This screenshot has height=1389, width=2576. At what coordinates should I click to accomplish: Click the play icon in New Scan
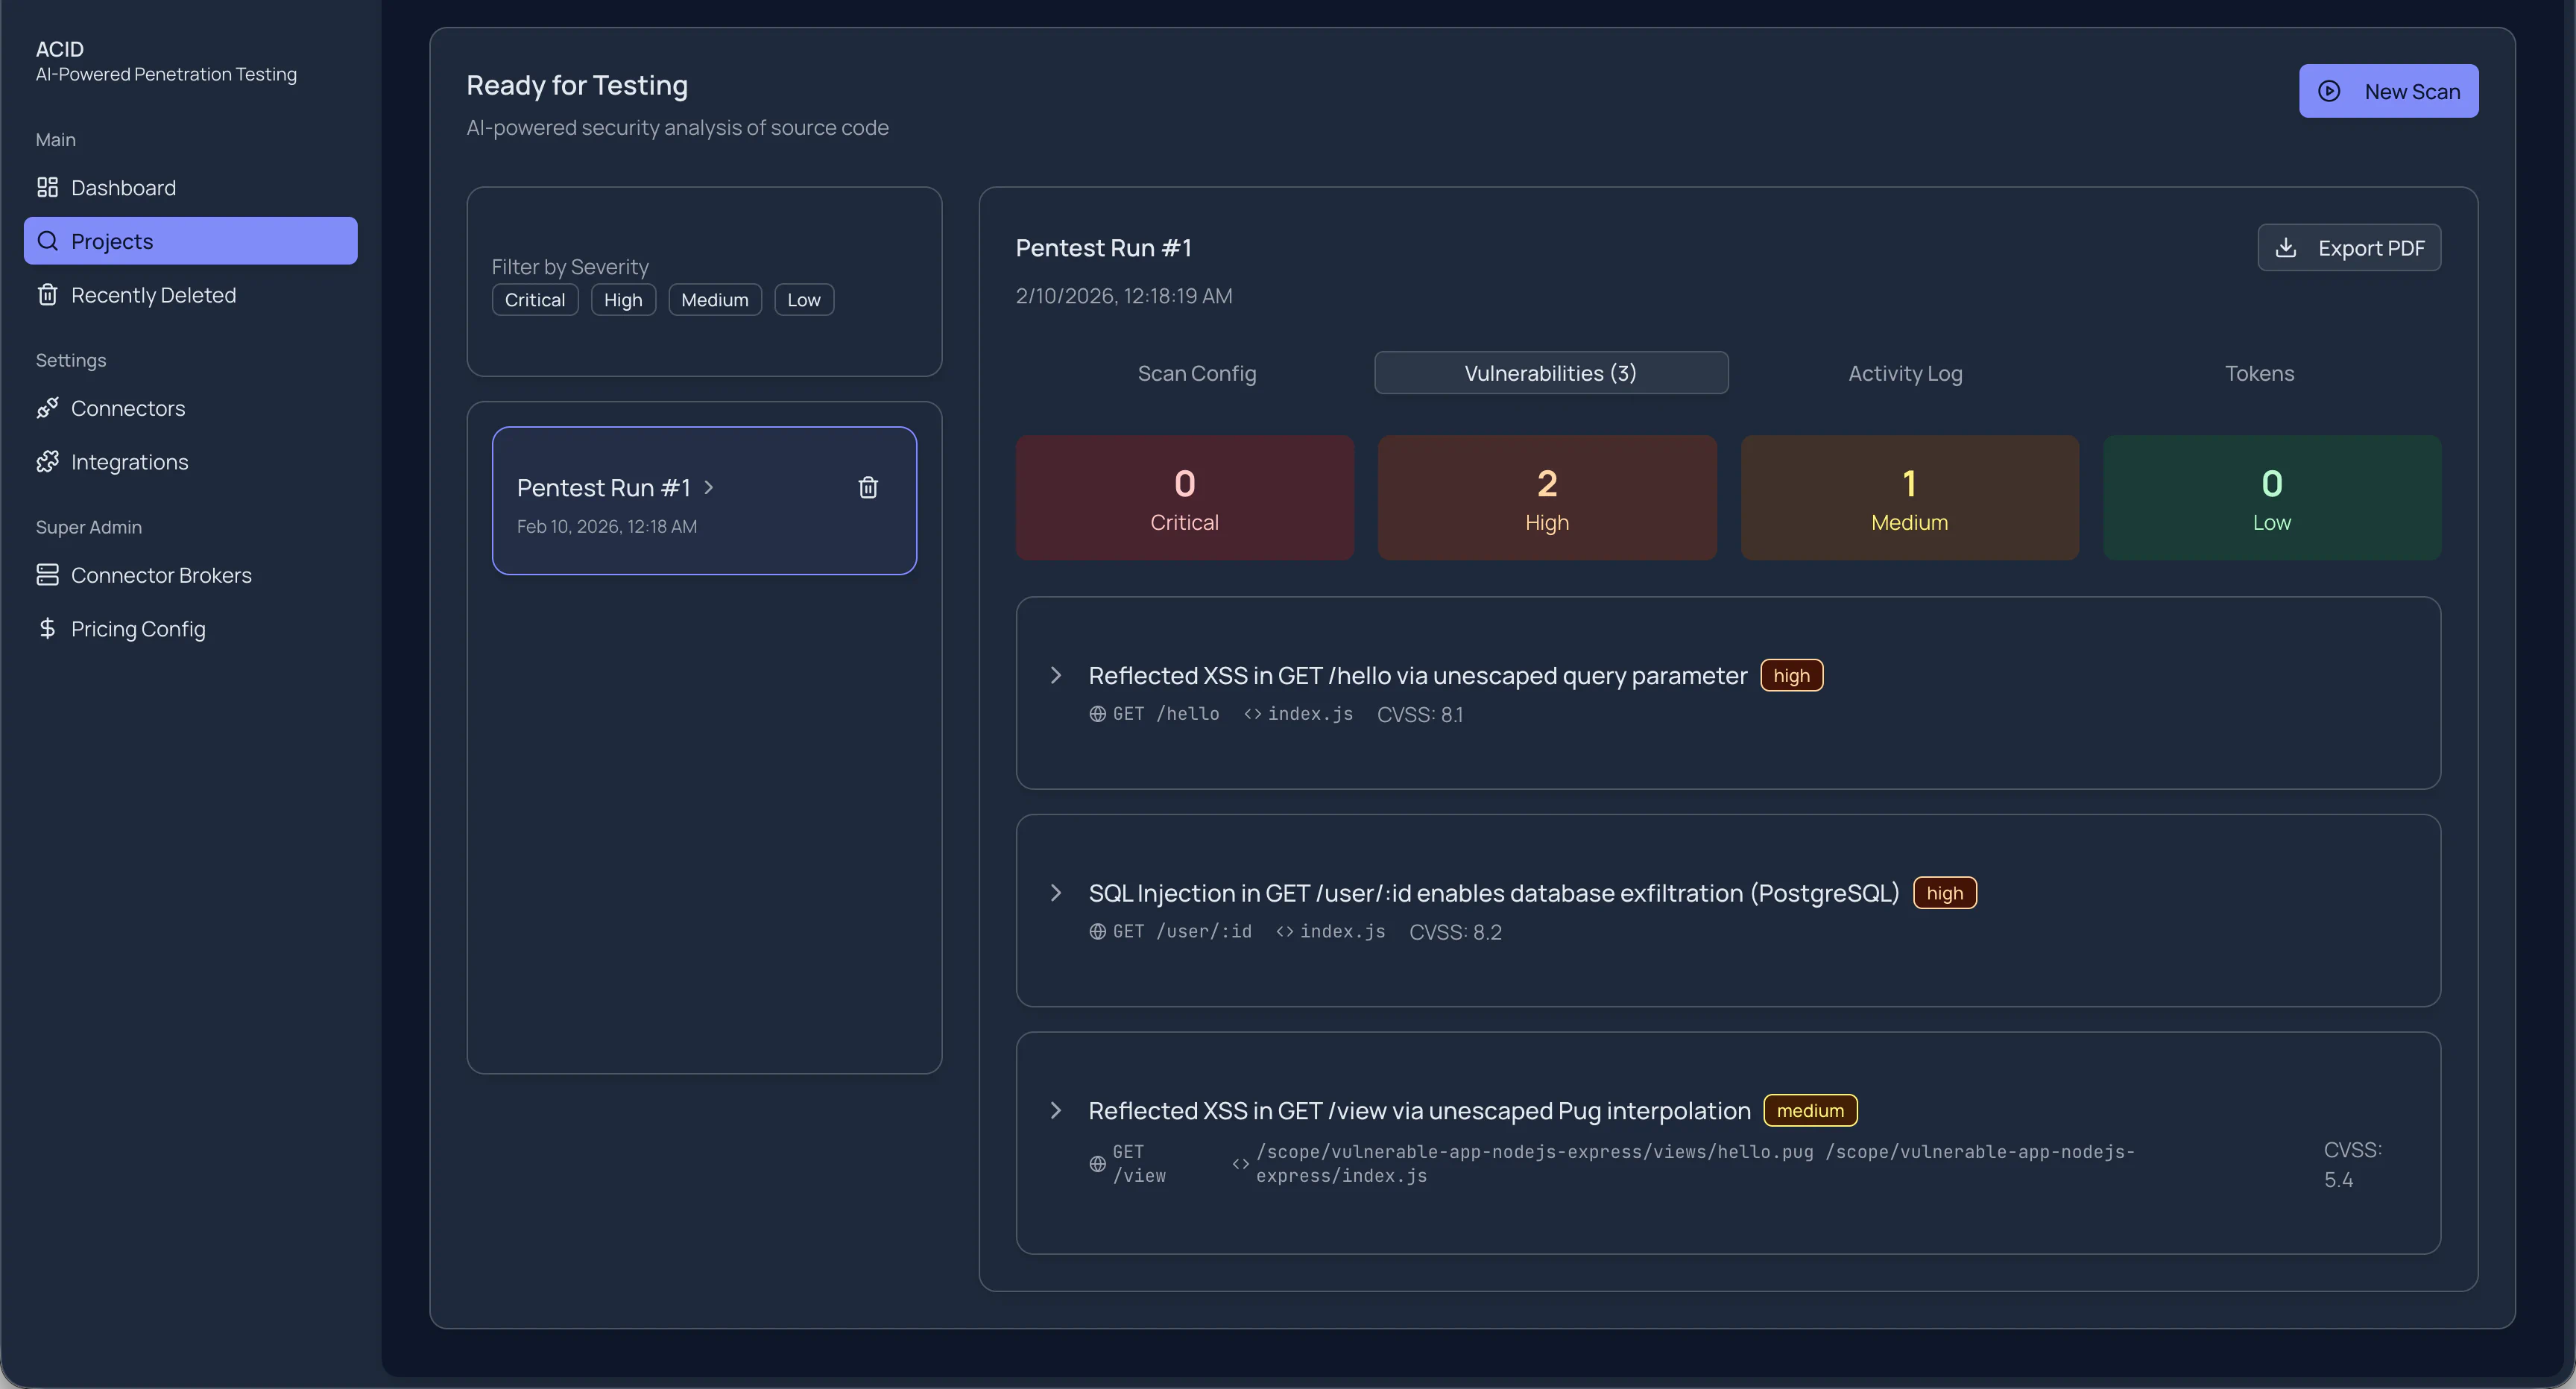(2329, 91)
